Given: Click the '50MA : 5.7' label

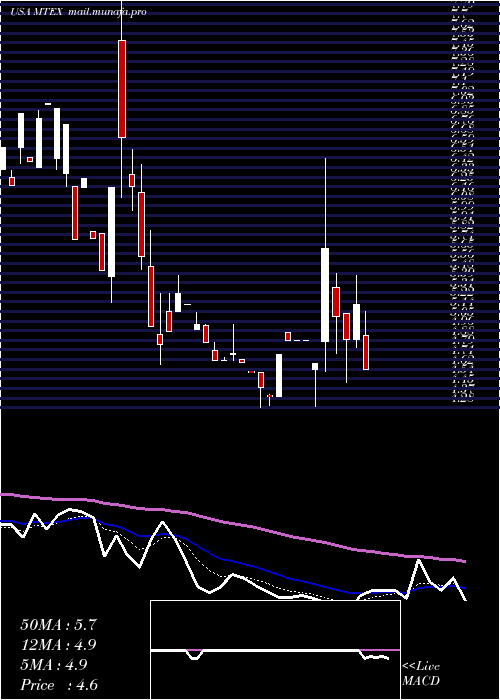Looking at the screenshot, I should pos(58,625).
